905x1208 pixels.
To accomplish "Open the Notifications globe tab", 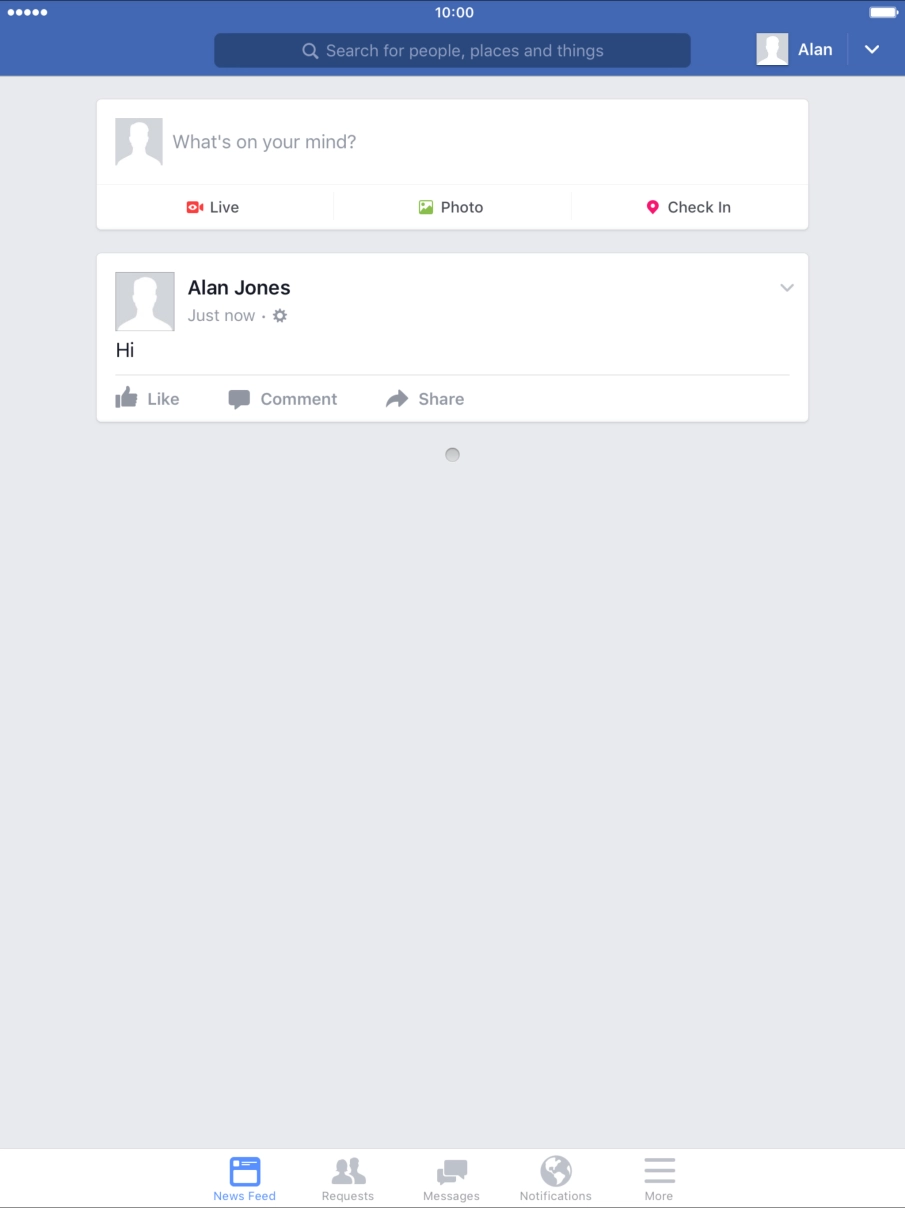I will click(556, 1179).
